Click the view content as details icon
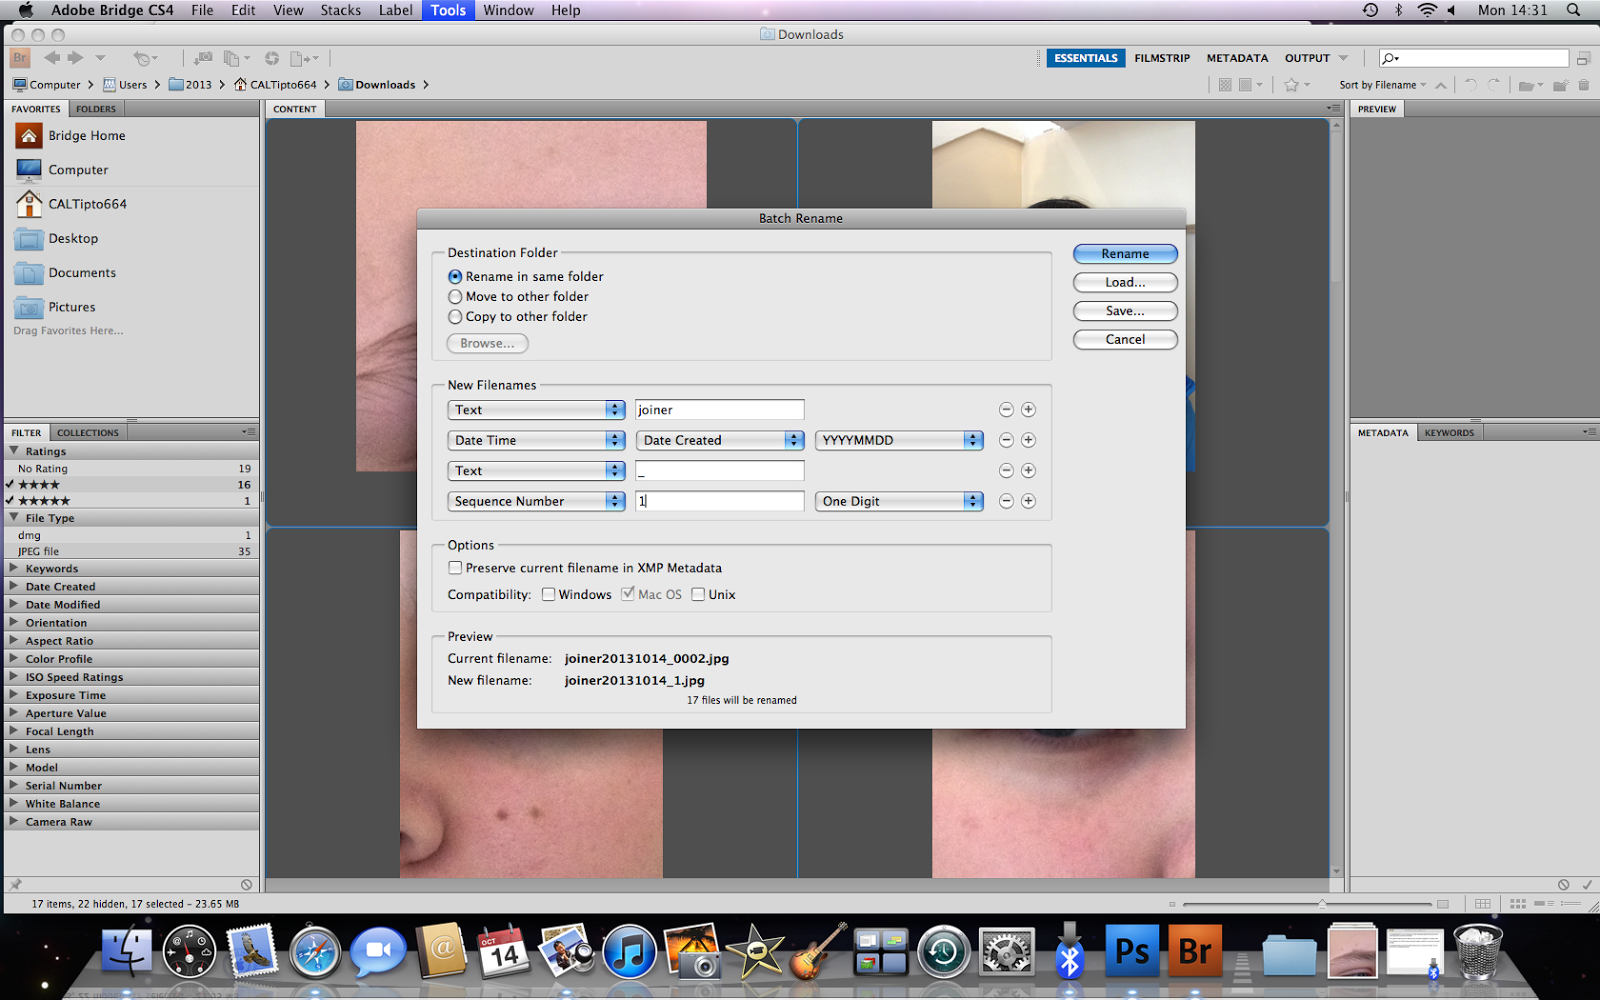The height and width of the screenshot is (1000, 1600). 1544,904
